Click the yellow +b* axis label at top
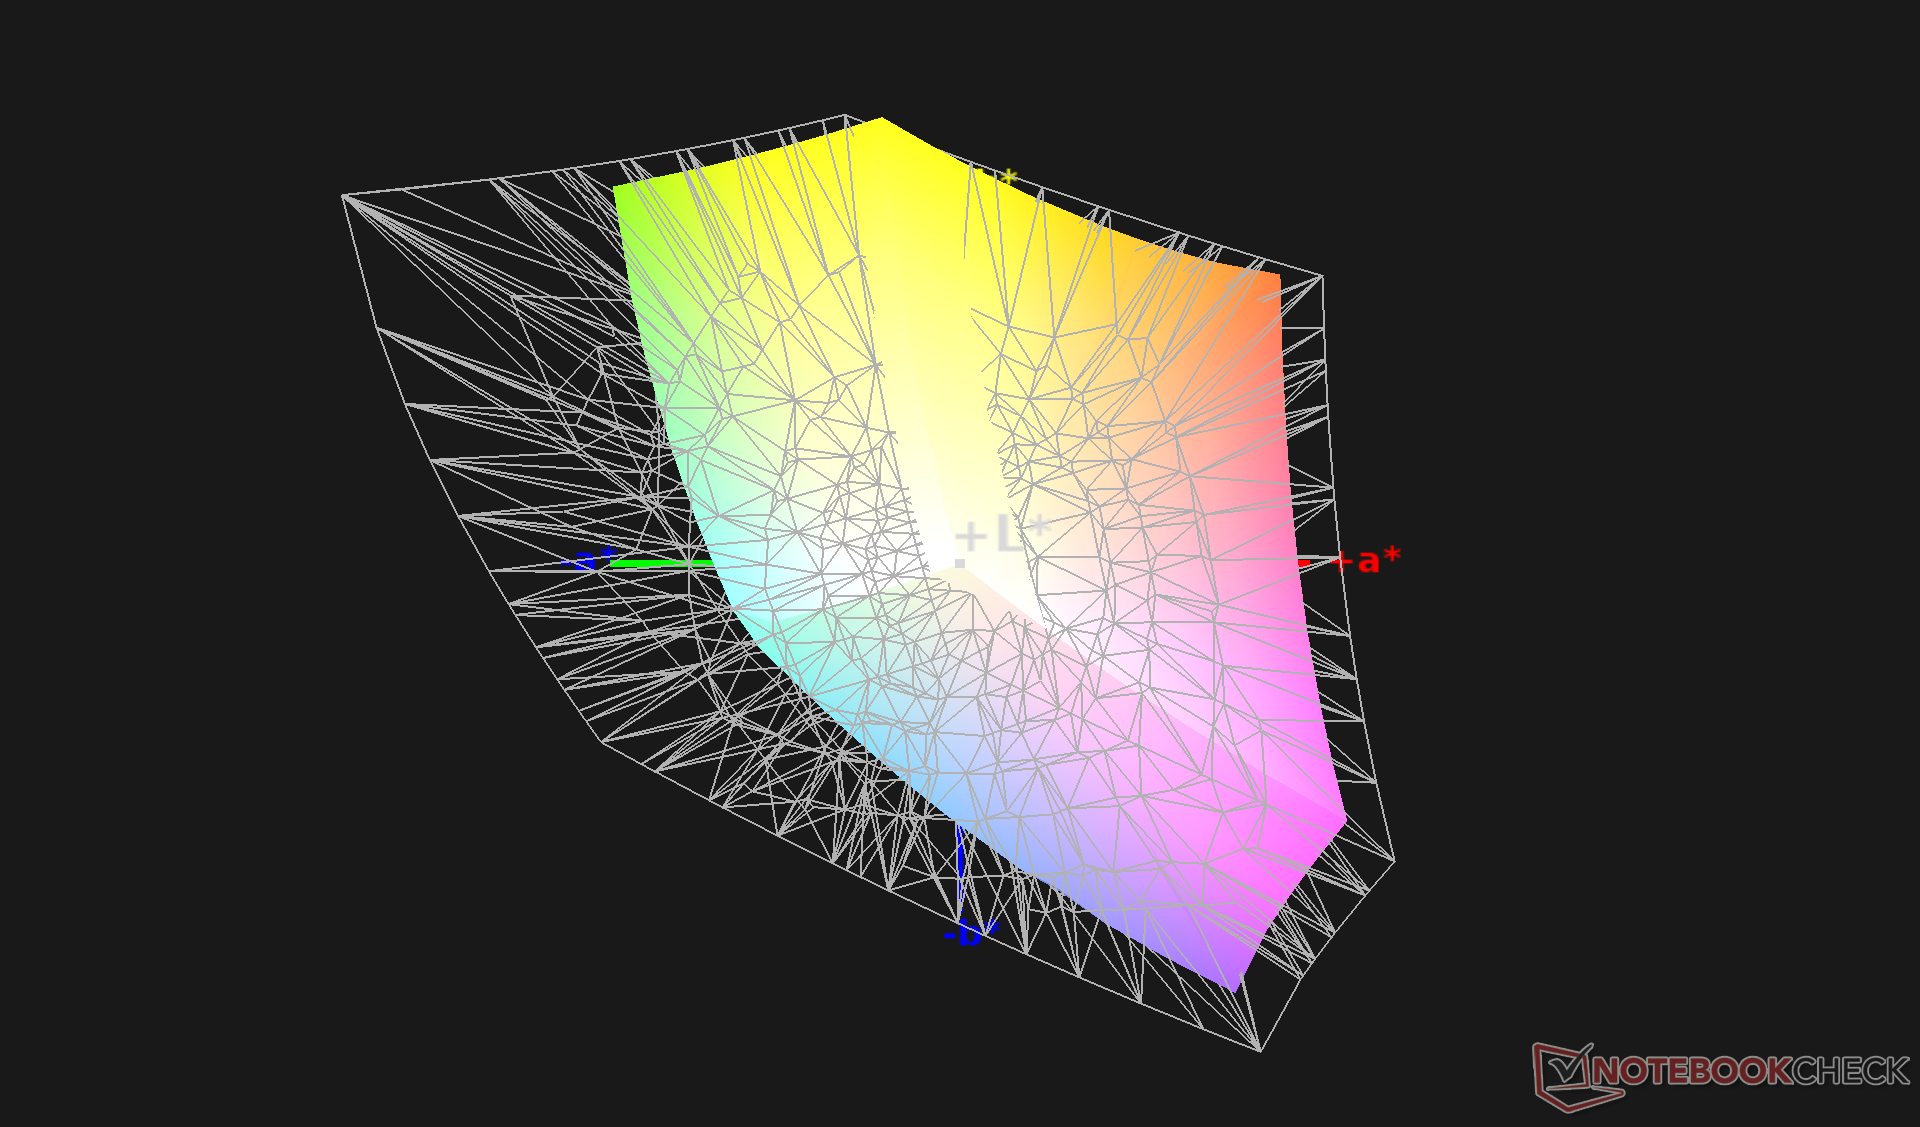Viewport: 1920px width, 1127px height. tap(997, 178)
